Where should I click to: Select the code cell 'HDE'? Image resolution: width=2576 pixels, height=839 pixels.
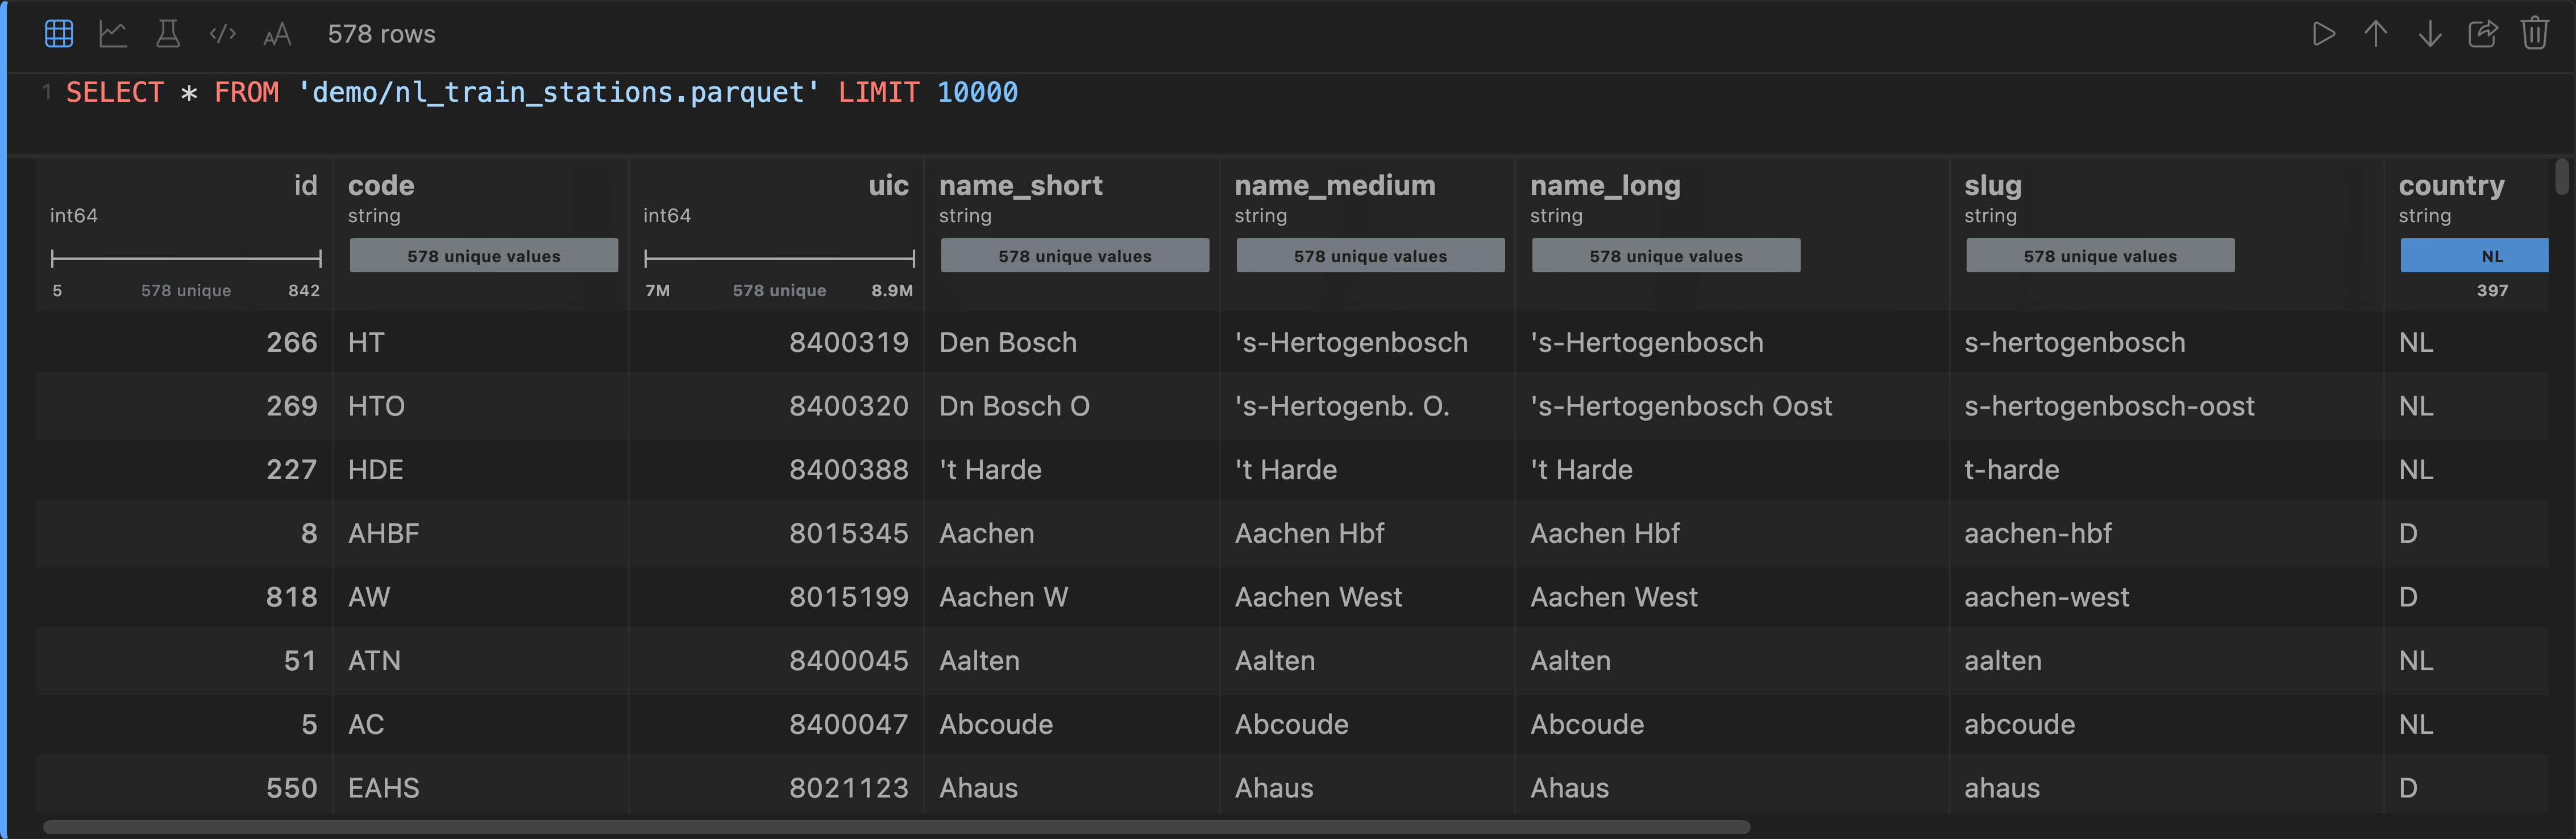[375, 470]
